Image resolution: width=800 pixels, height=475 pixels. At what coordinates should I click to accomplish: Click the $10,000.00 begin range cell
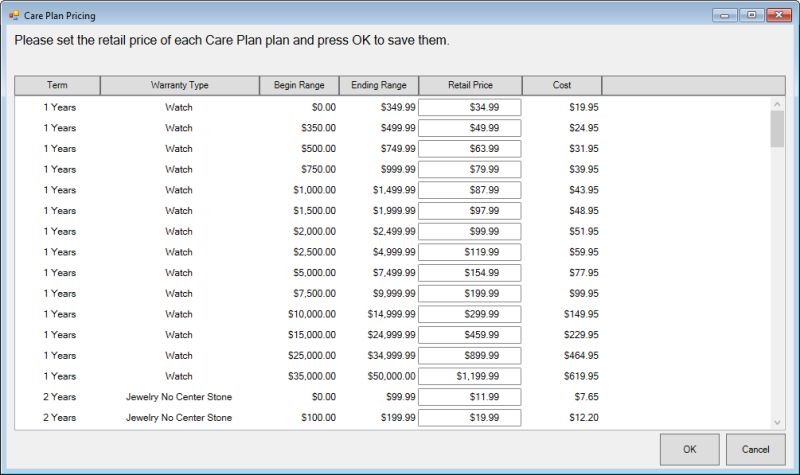click(312, 314)
